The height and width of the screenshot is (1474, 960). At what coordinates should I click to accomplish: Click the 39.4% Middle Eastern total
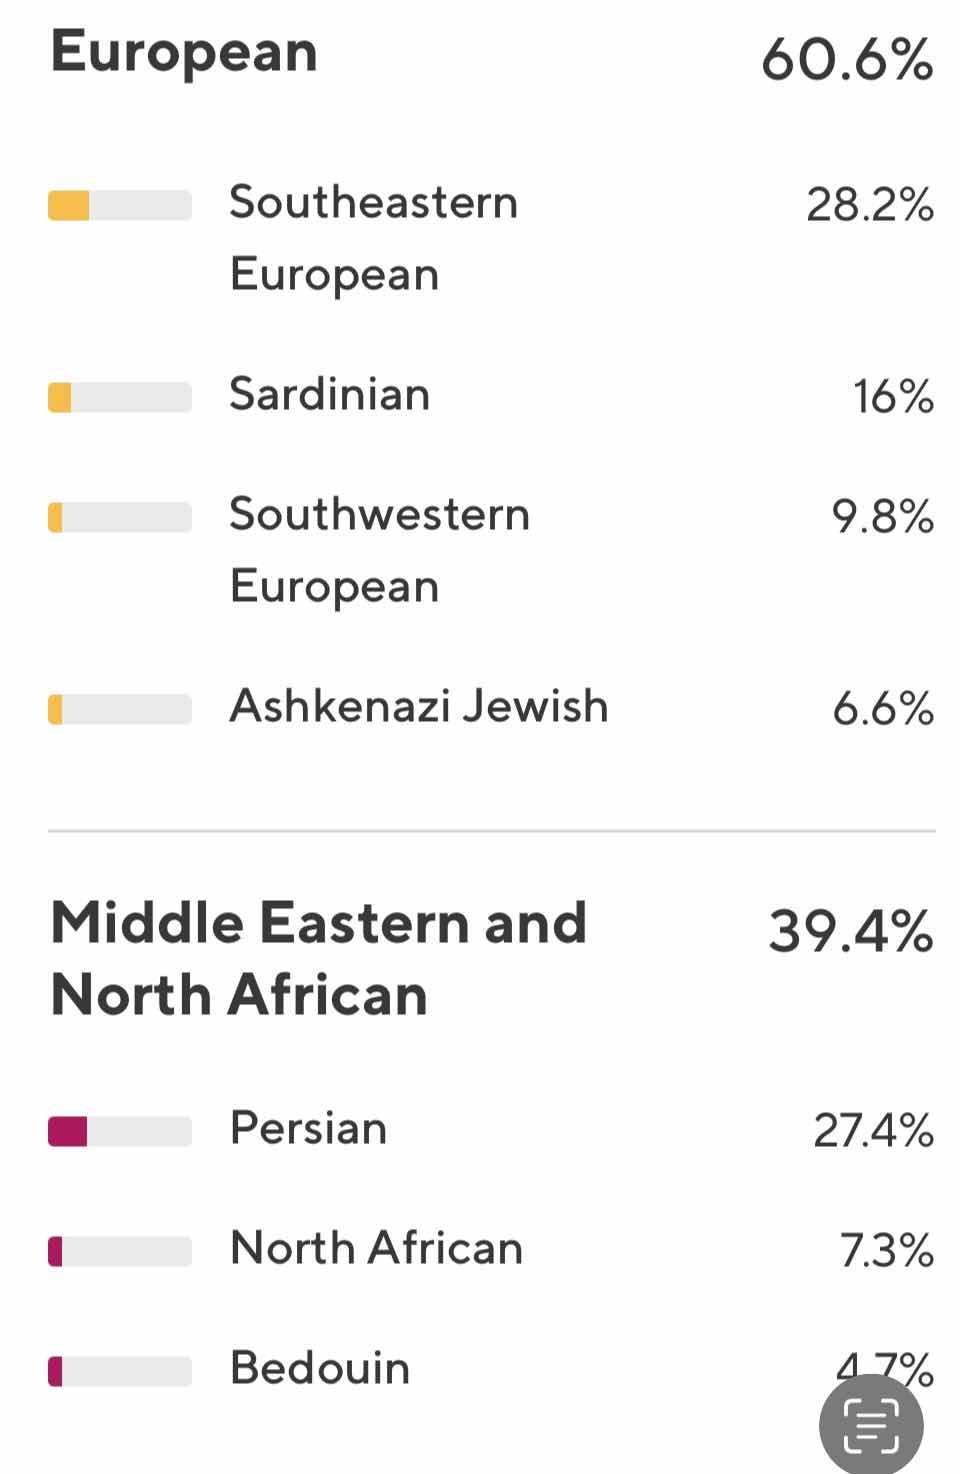(x=850, y=931)
